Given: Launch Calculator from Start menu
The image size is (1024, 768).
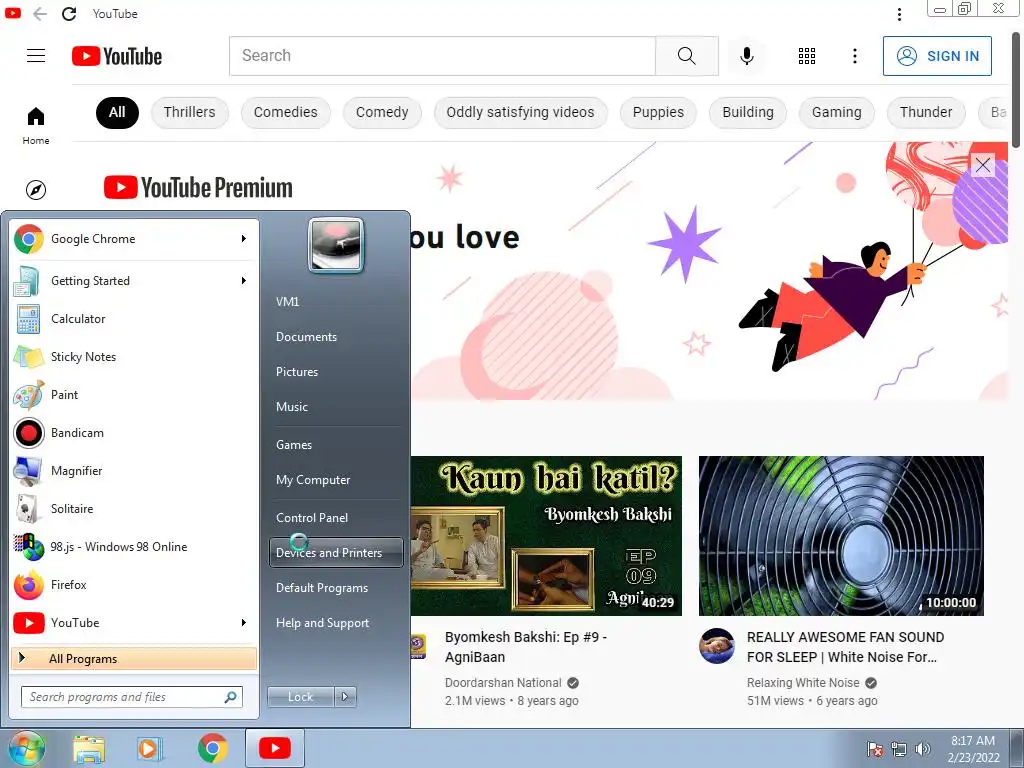Looking at the screenshot, I should point(134,319).
